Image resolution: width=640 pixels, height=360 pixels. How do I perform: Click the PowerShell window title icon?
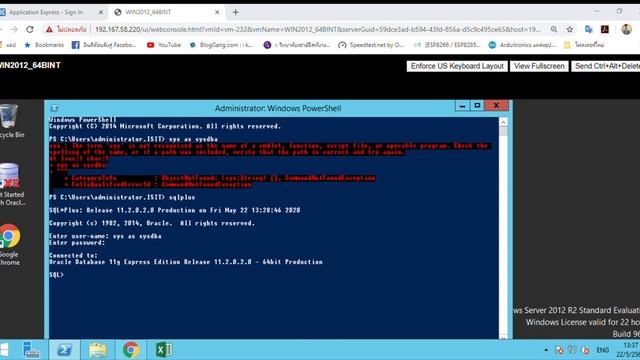[54, 108]
